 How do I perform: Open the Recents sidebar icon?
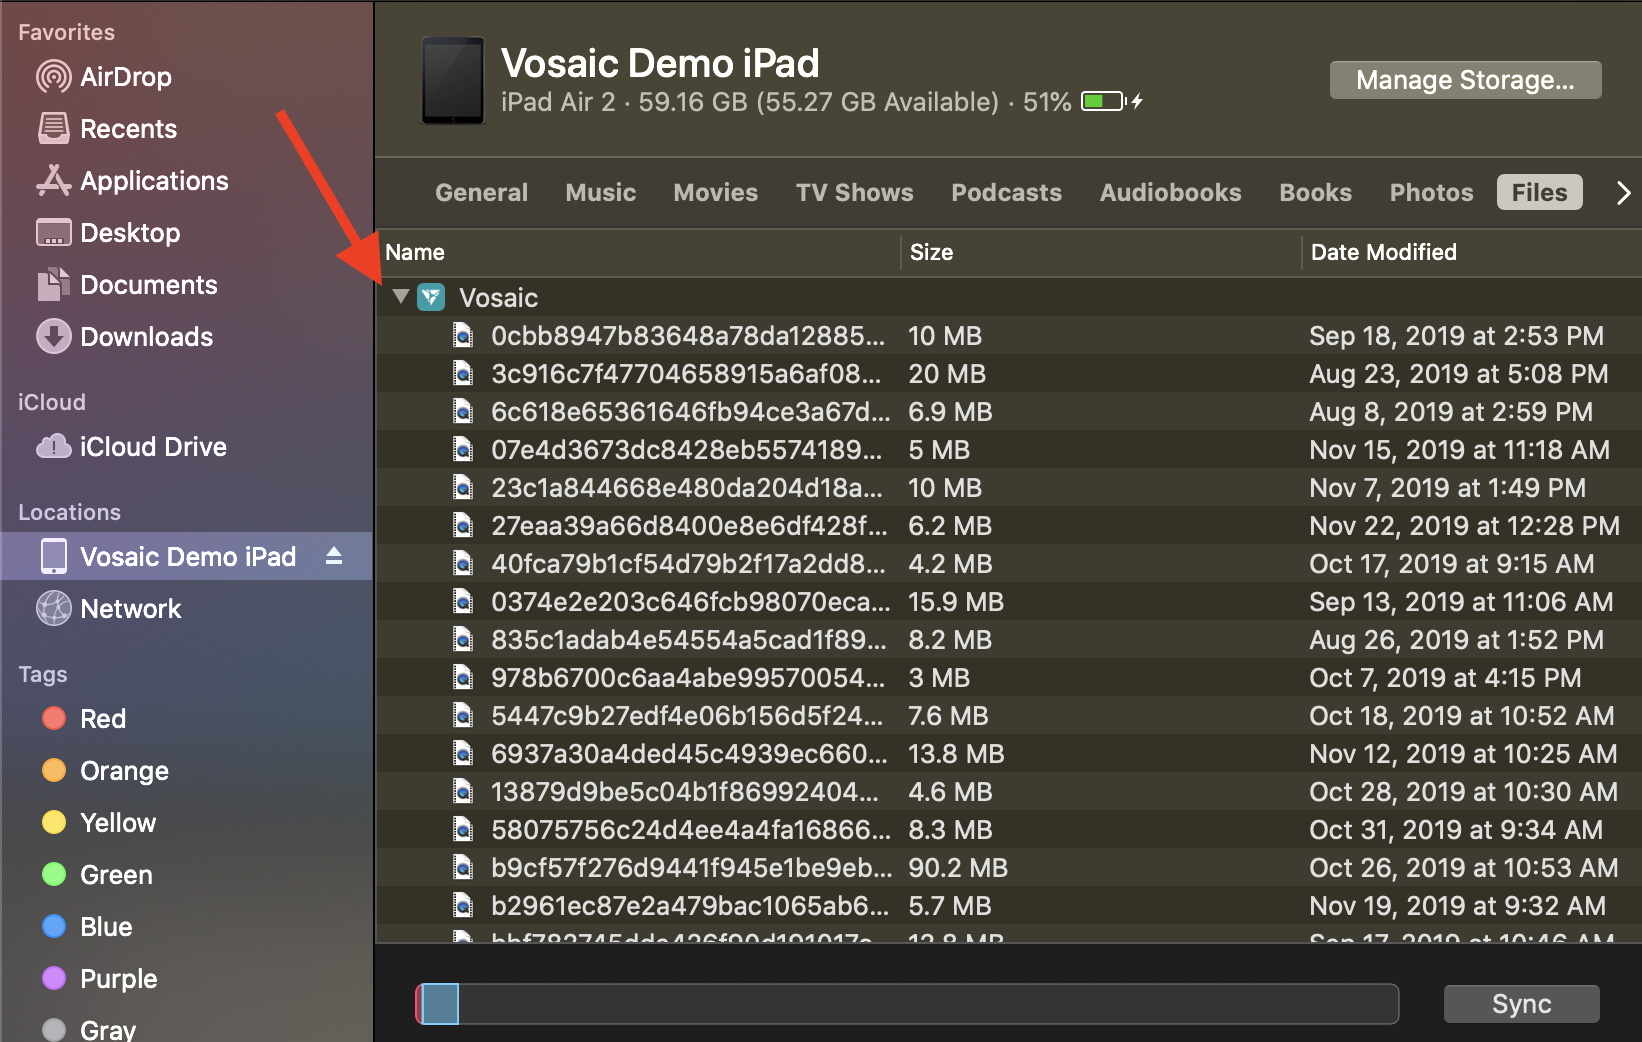(54, 129)
